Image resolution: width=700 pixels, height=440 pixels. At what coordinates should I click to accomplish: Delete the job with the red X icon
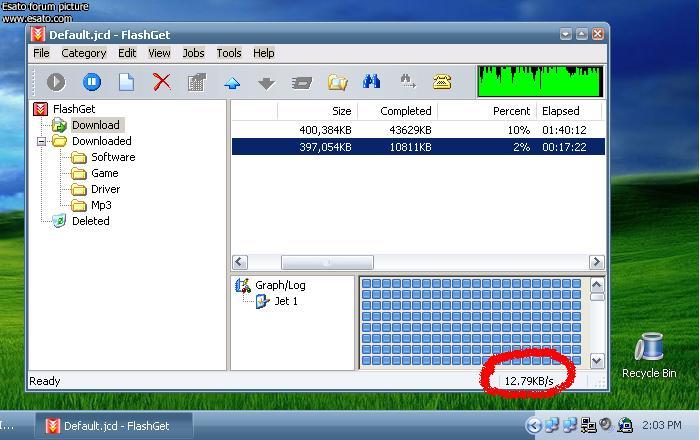[162, 82]
